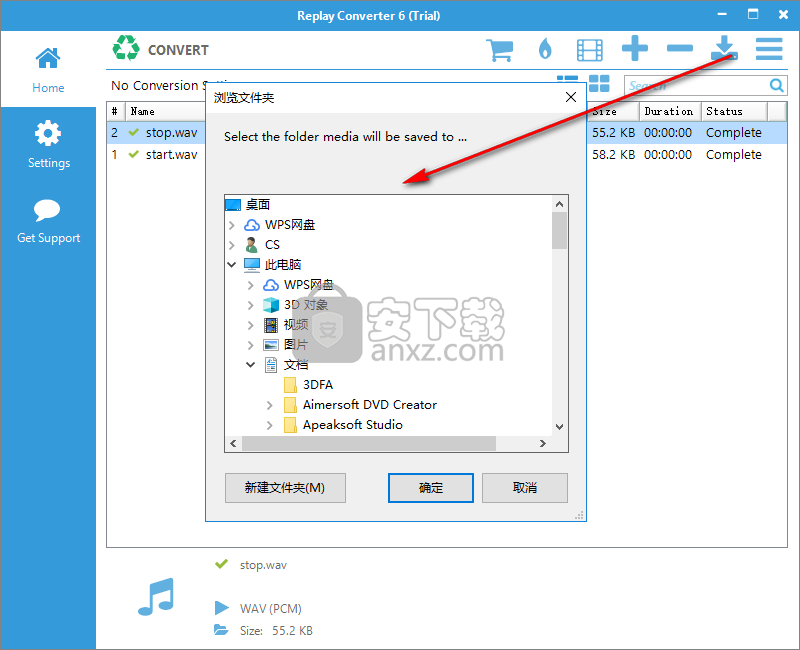The width and height of the screenshot is (800, 650).
Task: Close the browse folder dialog
Action: click(571, 97)
